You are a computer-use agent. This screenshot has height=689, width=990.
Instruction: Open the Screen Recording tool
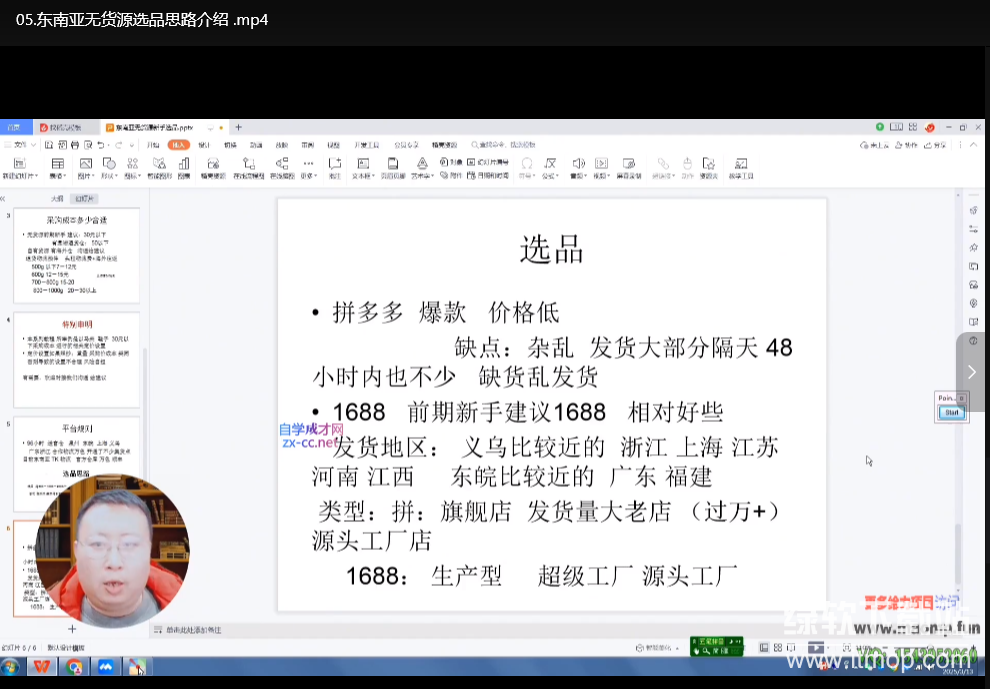point(628,164)
